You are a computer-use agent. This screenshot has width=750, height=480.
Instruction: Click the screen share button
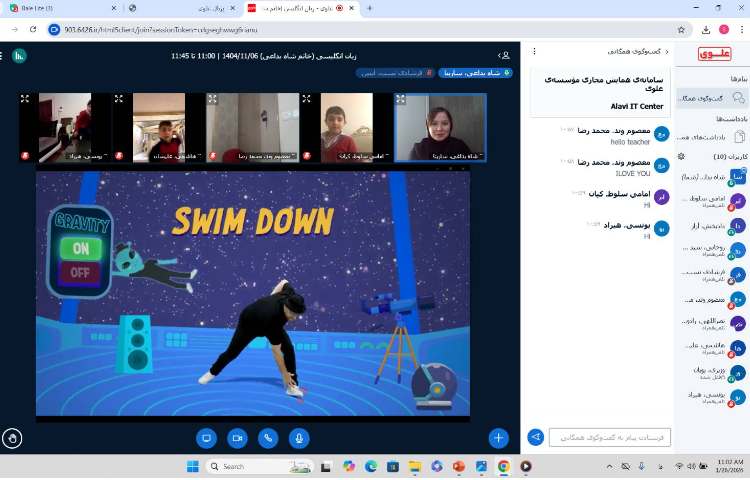coord(207,438)
